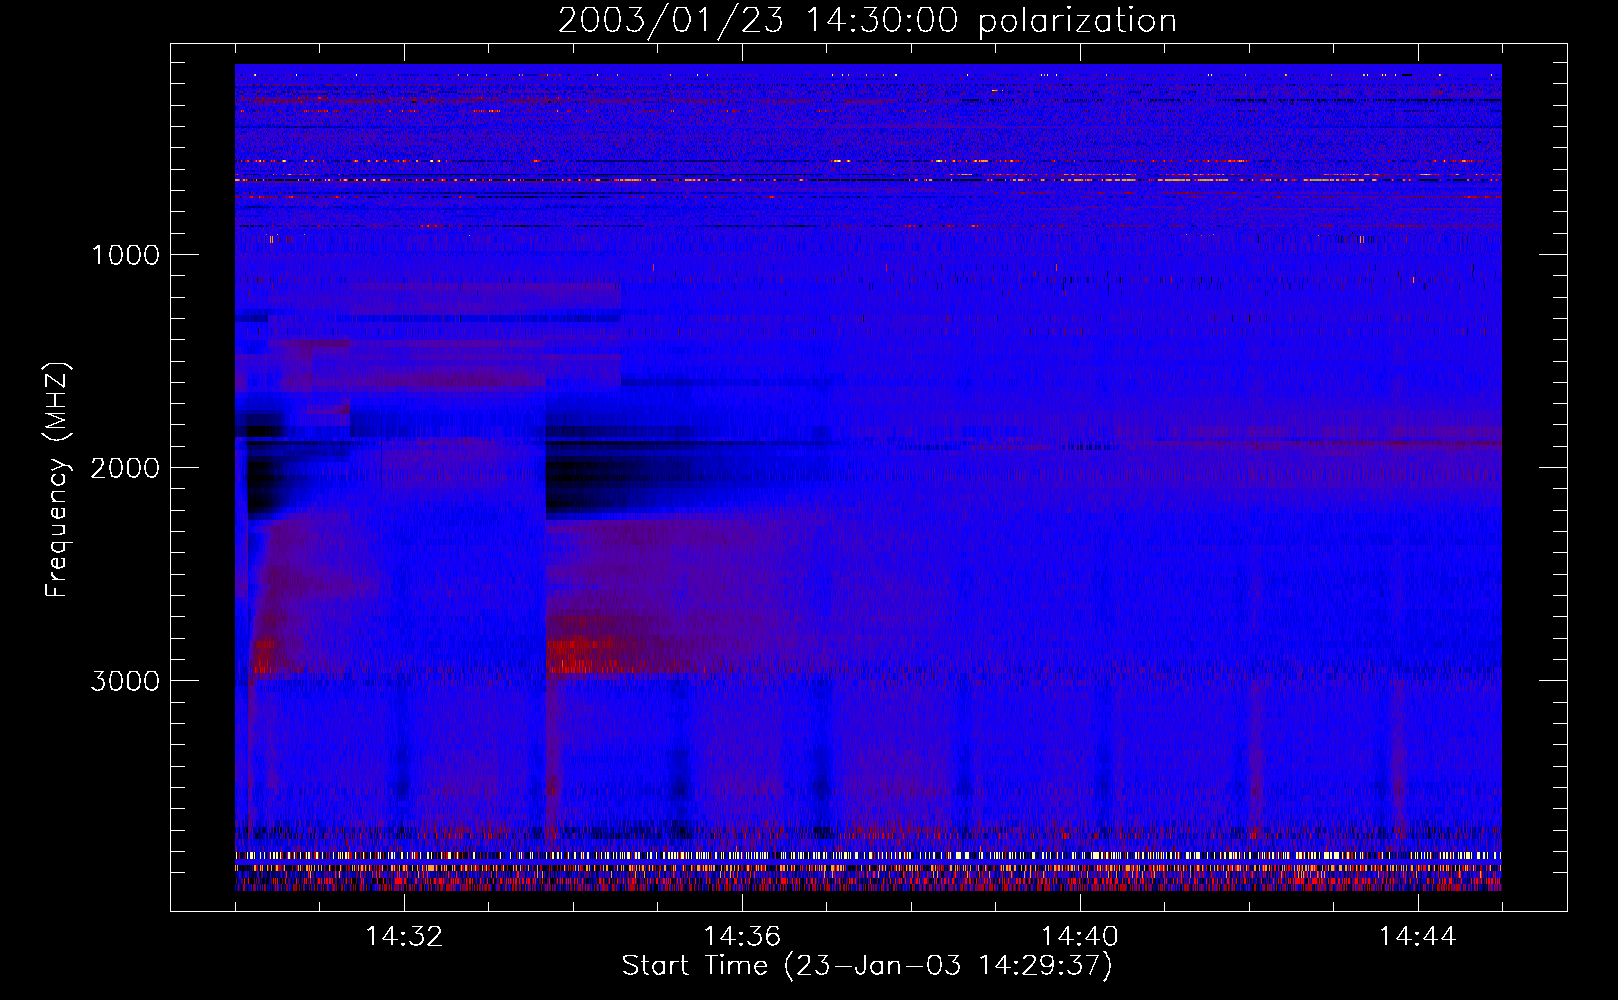Click the 3000 frequency tick label
Viewport: 1618px width, 1000px height.
(125, 681)
